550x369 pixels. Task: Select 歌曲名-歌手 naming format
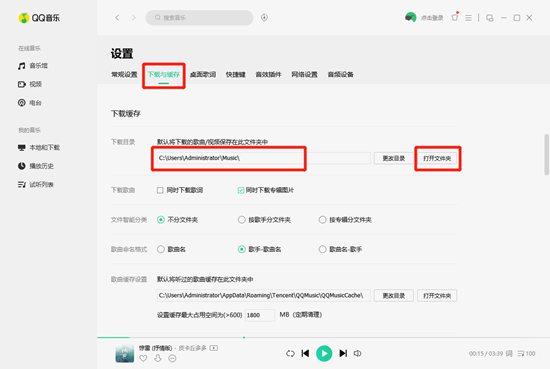(322, 249)
